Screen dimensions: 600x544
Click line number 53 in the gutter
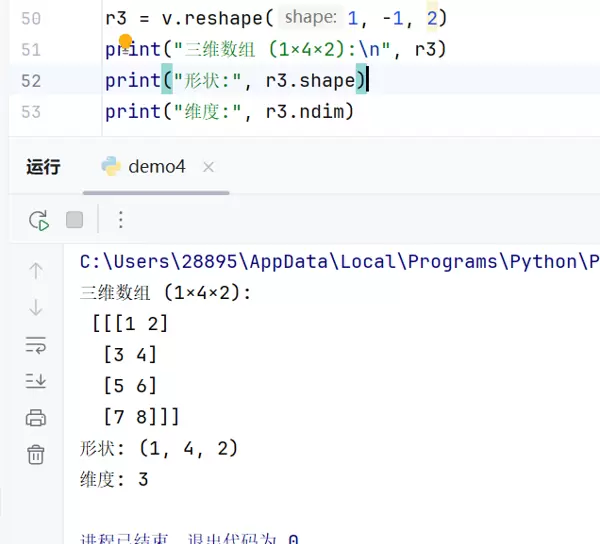coord(31,112)
